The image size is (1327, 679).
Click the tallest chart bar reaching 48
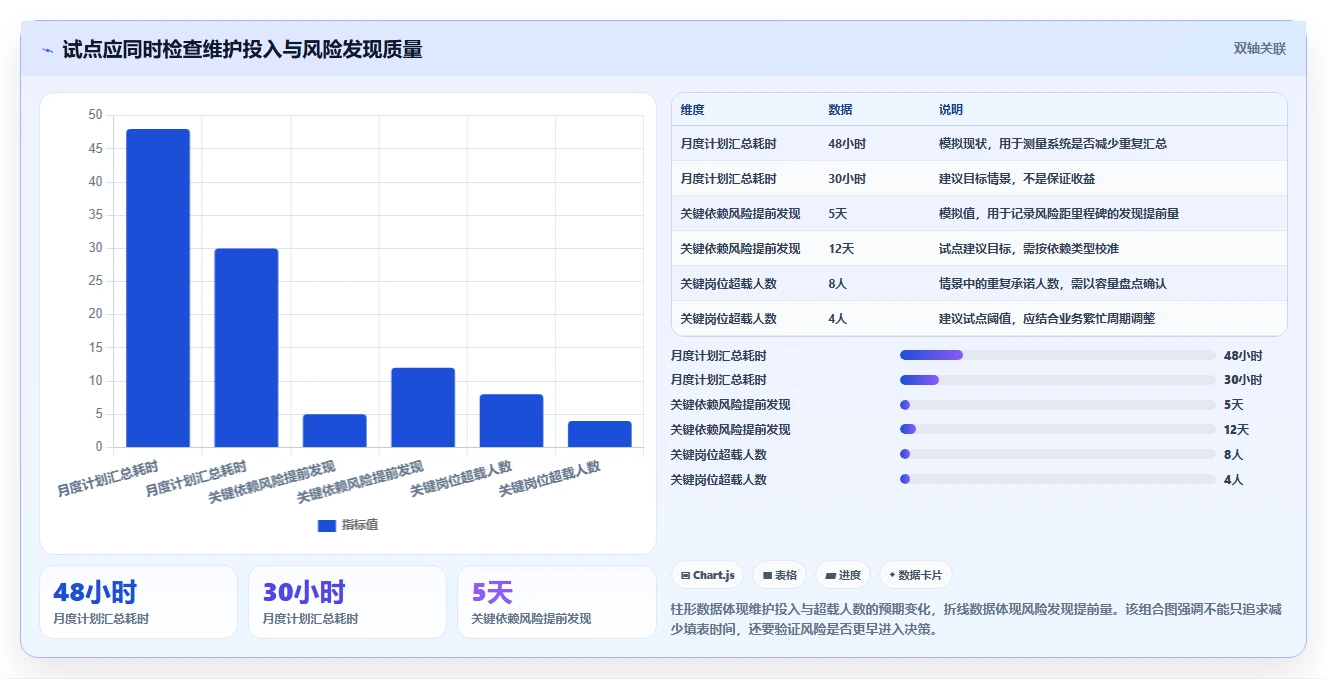(x=158, y=288)
